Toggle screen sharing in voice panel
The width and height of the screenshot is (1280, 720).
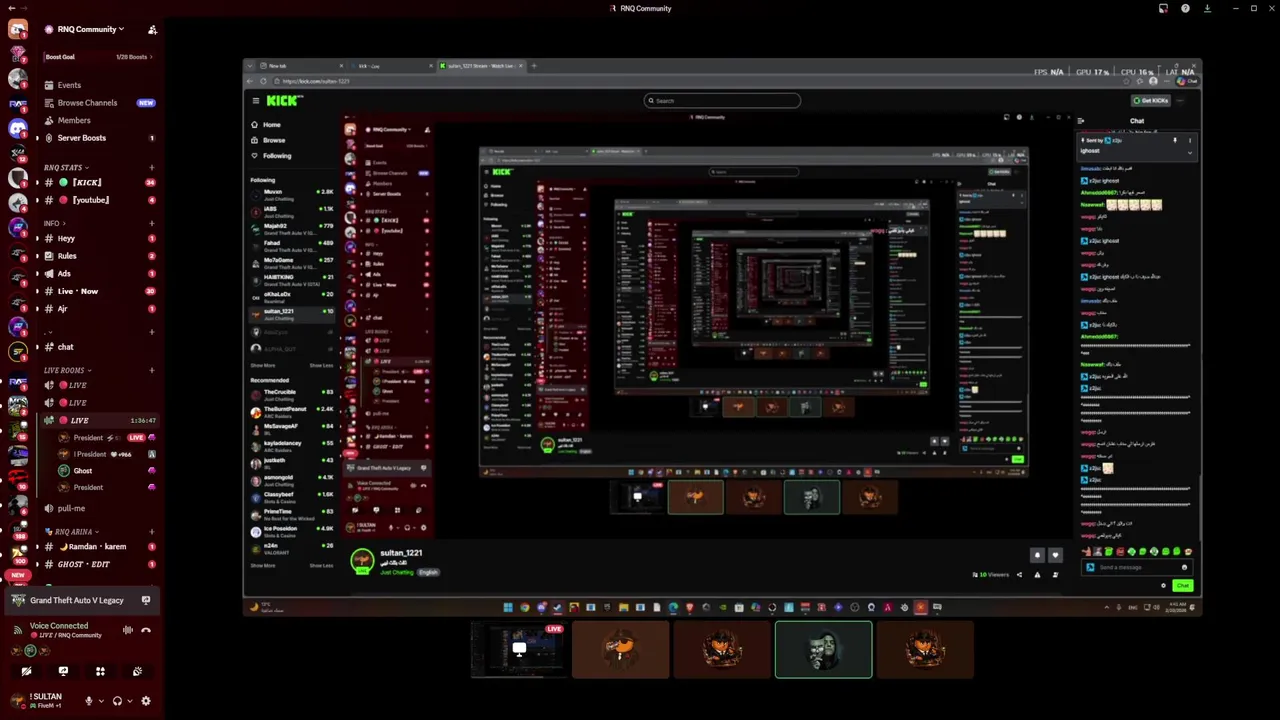[x=63, y=671]
